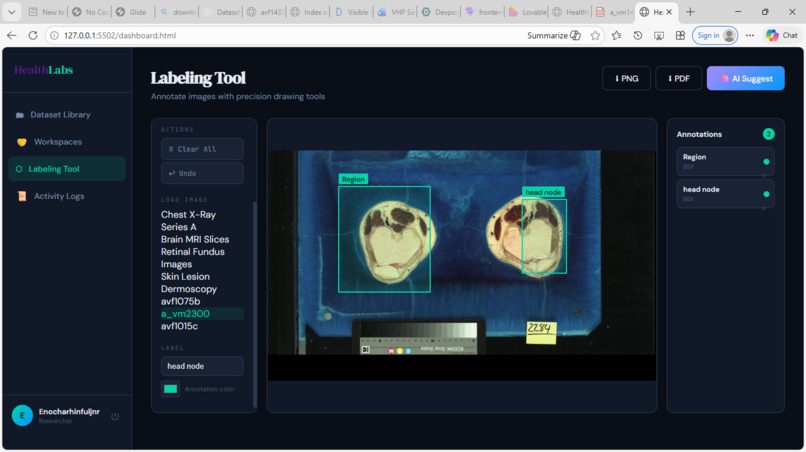The width and height of the screenshot is (806, 452).
Task: Switch to the avf143 tab
Action: pyautogui.click(x=265, y=12)
